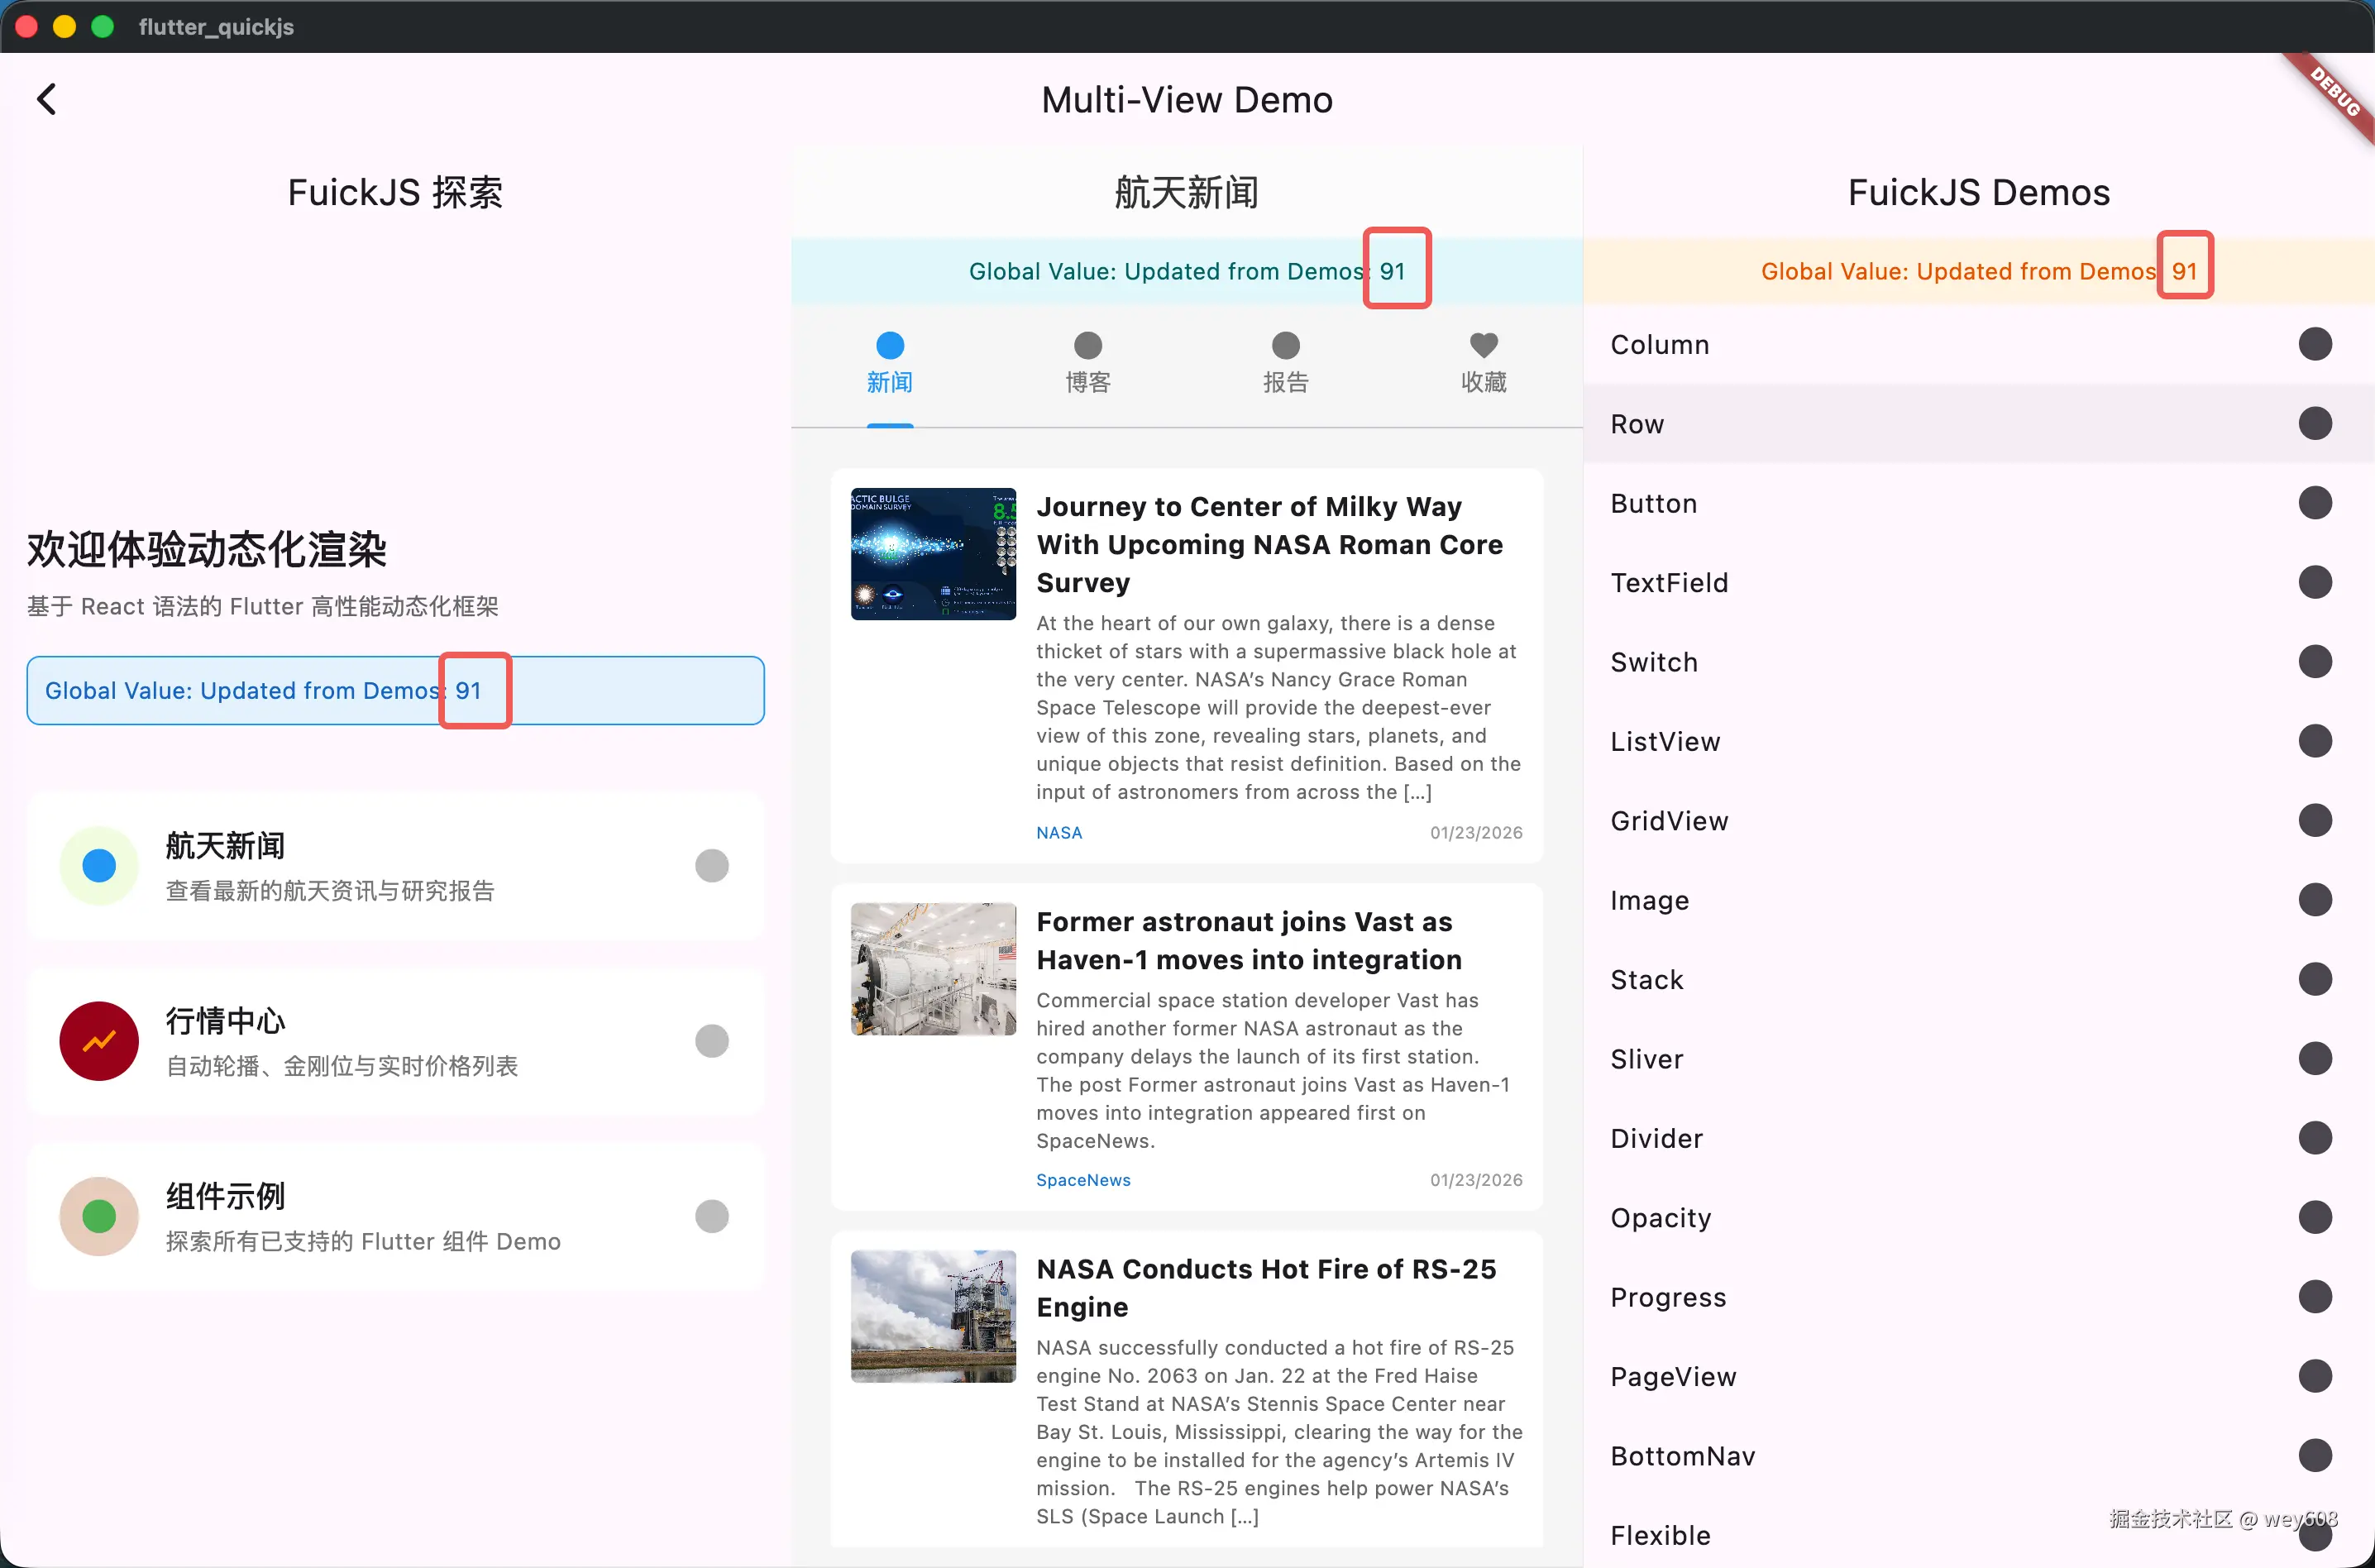This screenshot has height=1568, width=2375.
Task: Open the Milky Way article thumbnail
Action: (932, 553)
